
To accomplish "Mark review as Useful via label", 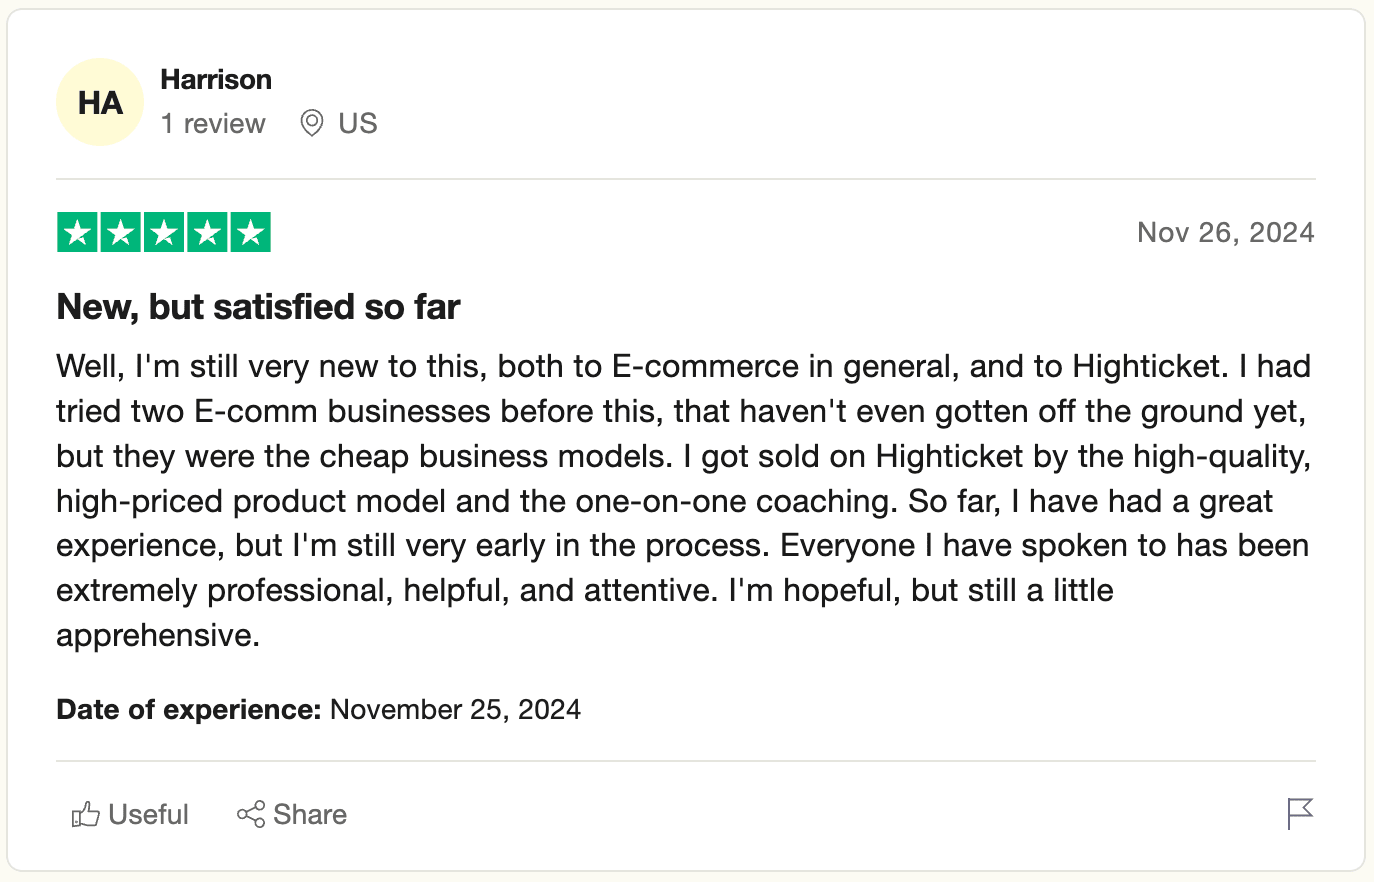I will click(148, 815).
